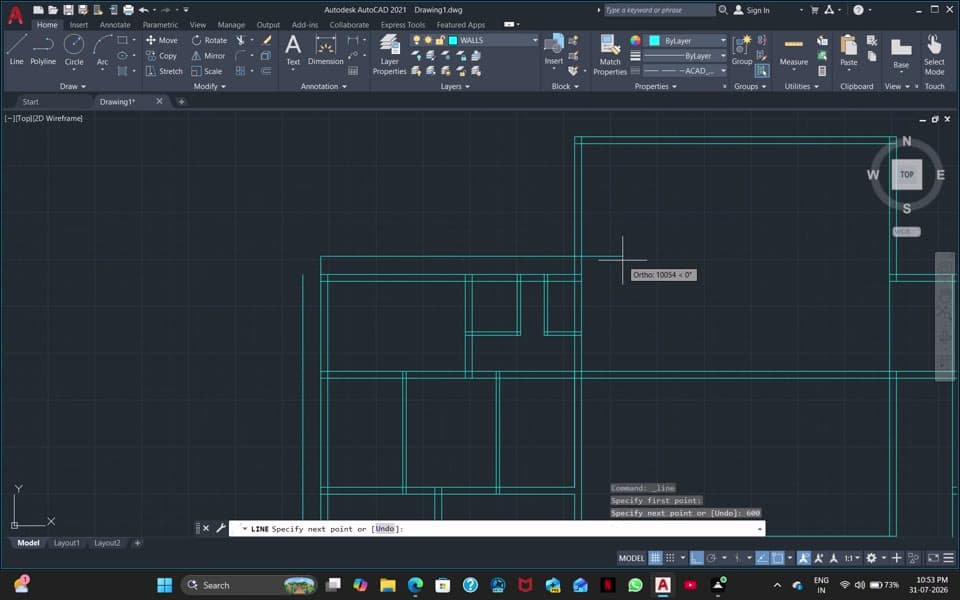Image resolution: width=960 pixels, height=600 pixels.
Task: Expand the Modify panel
Action: click(210, 86)
